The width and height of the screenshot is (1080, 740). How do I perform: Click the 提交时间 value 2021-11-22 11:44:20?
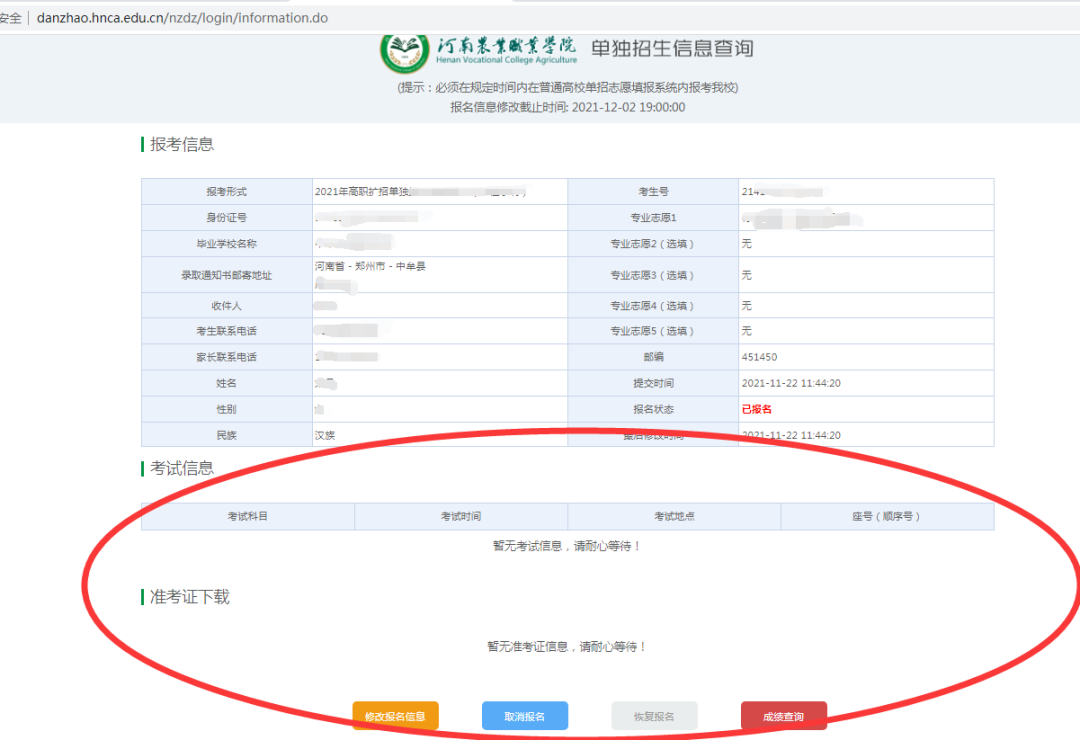pos(791,383)
